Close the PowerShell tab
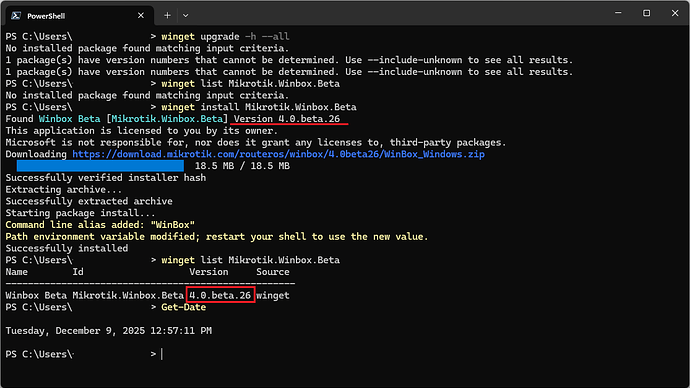Viewport: 690px width, 388px height. [141, 15]
